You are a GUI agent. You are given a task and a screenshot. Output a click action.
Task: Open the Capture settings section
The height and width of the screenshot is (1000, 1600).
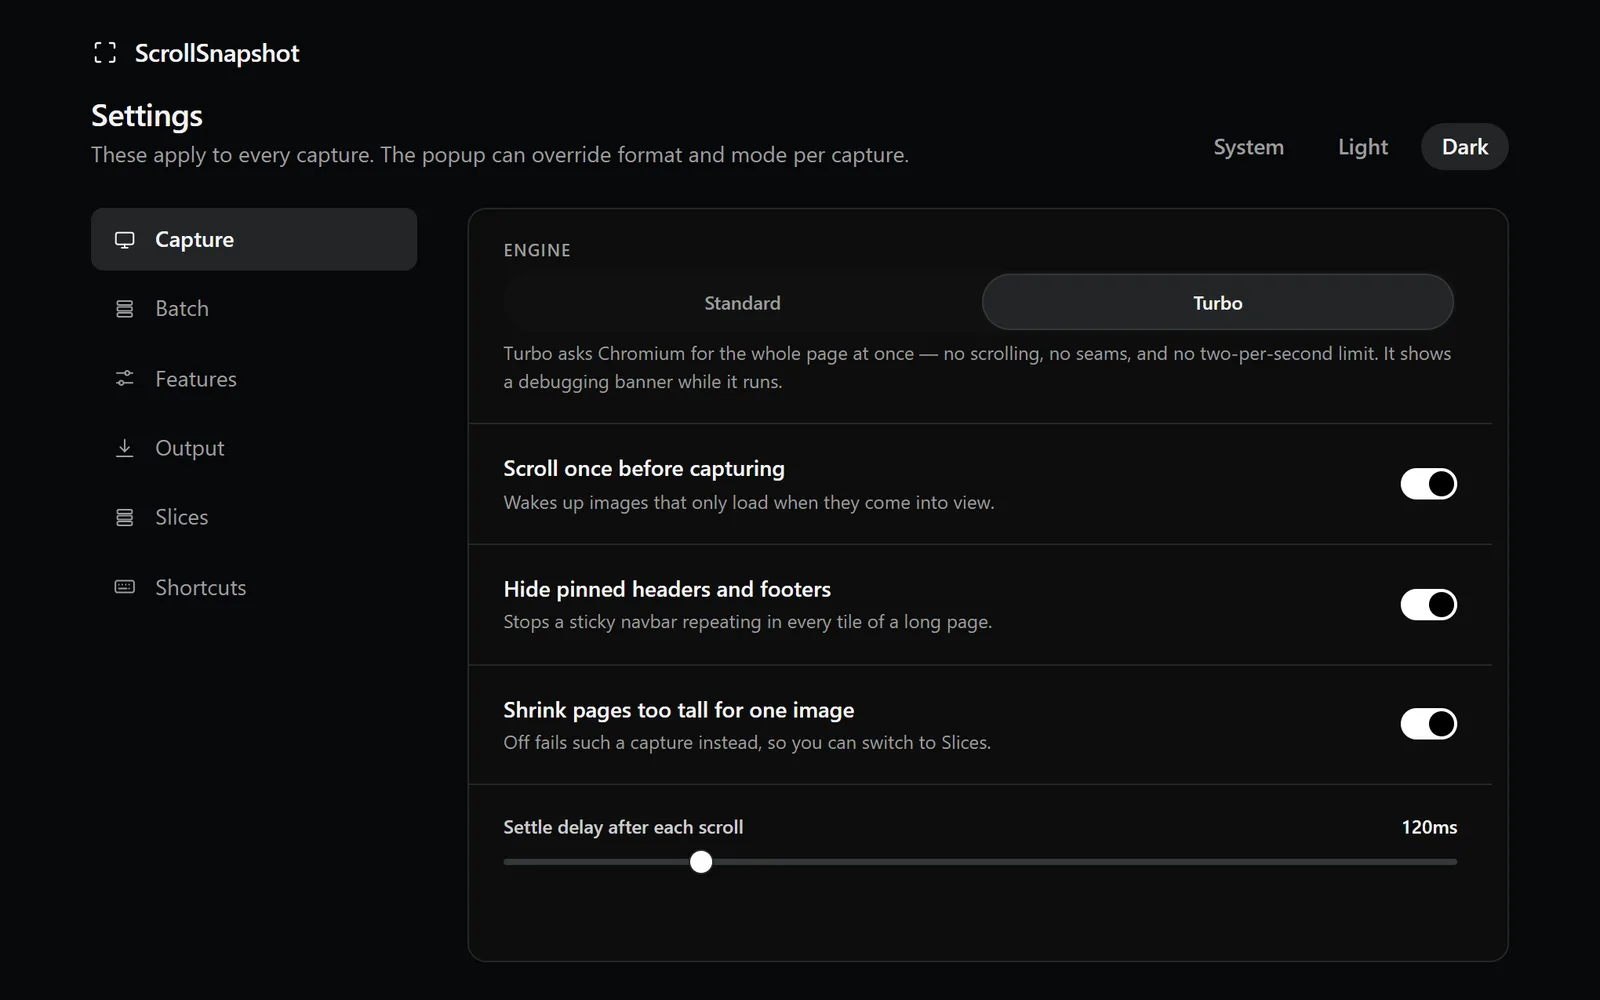pyautogui.click(x=254, y=239)
